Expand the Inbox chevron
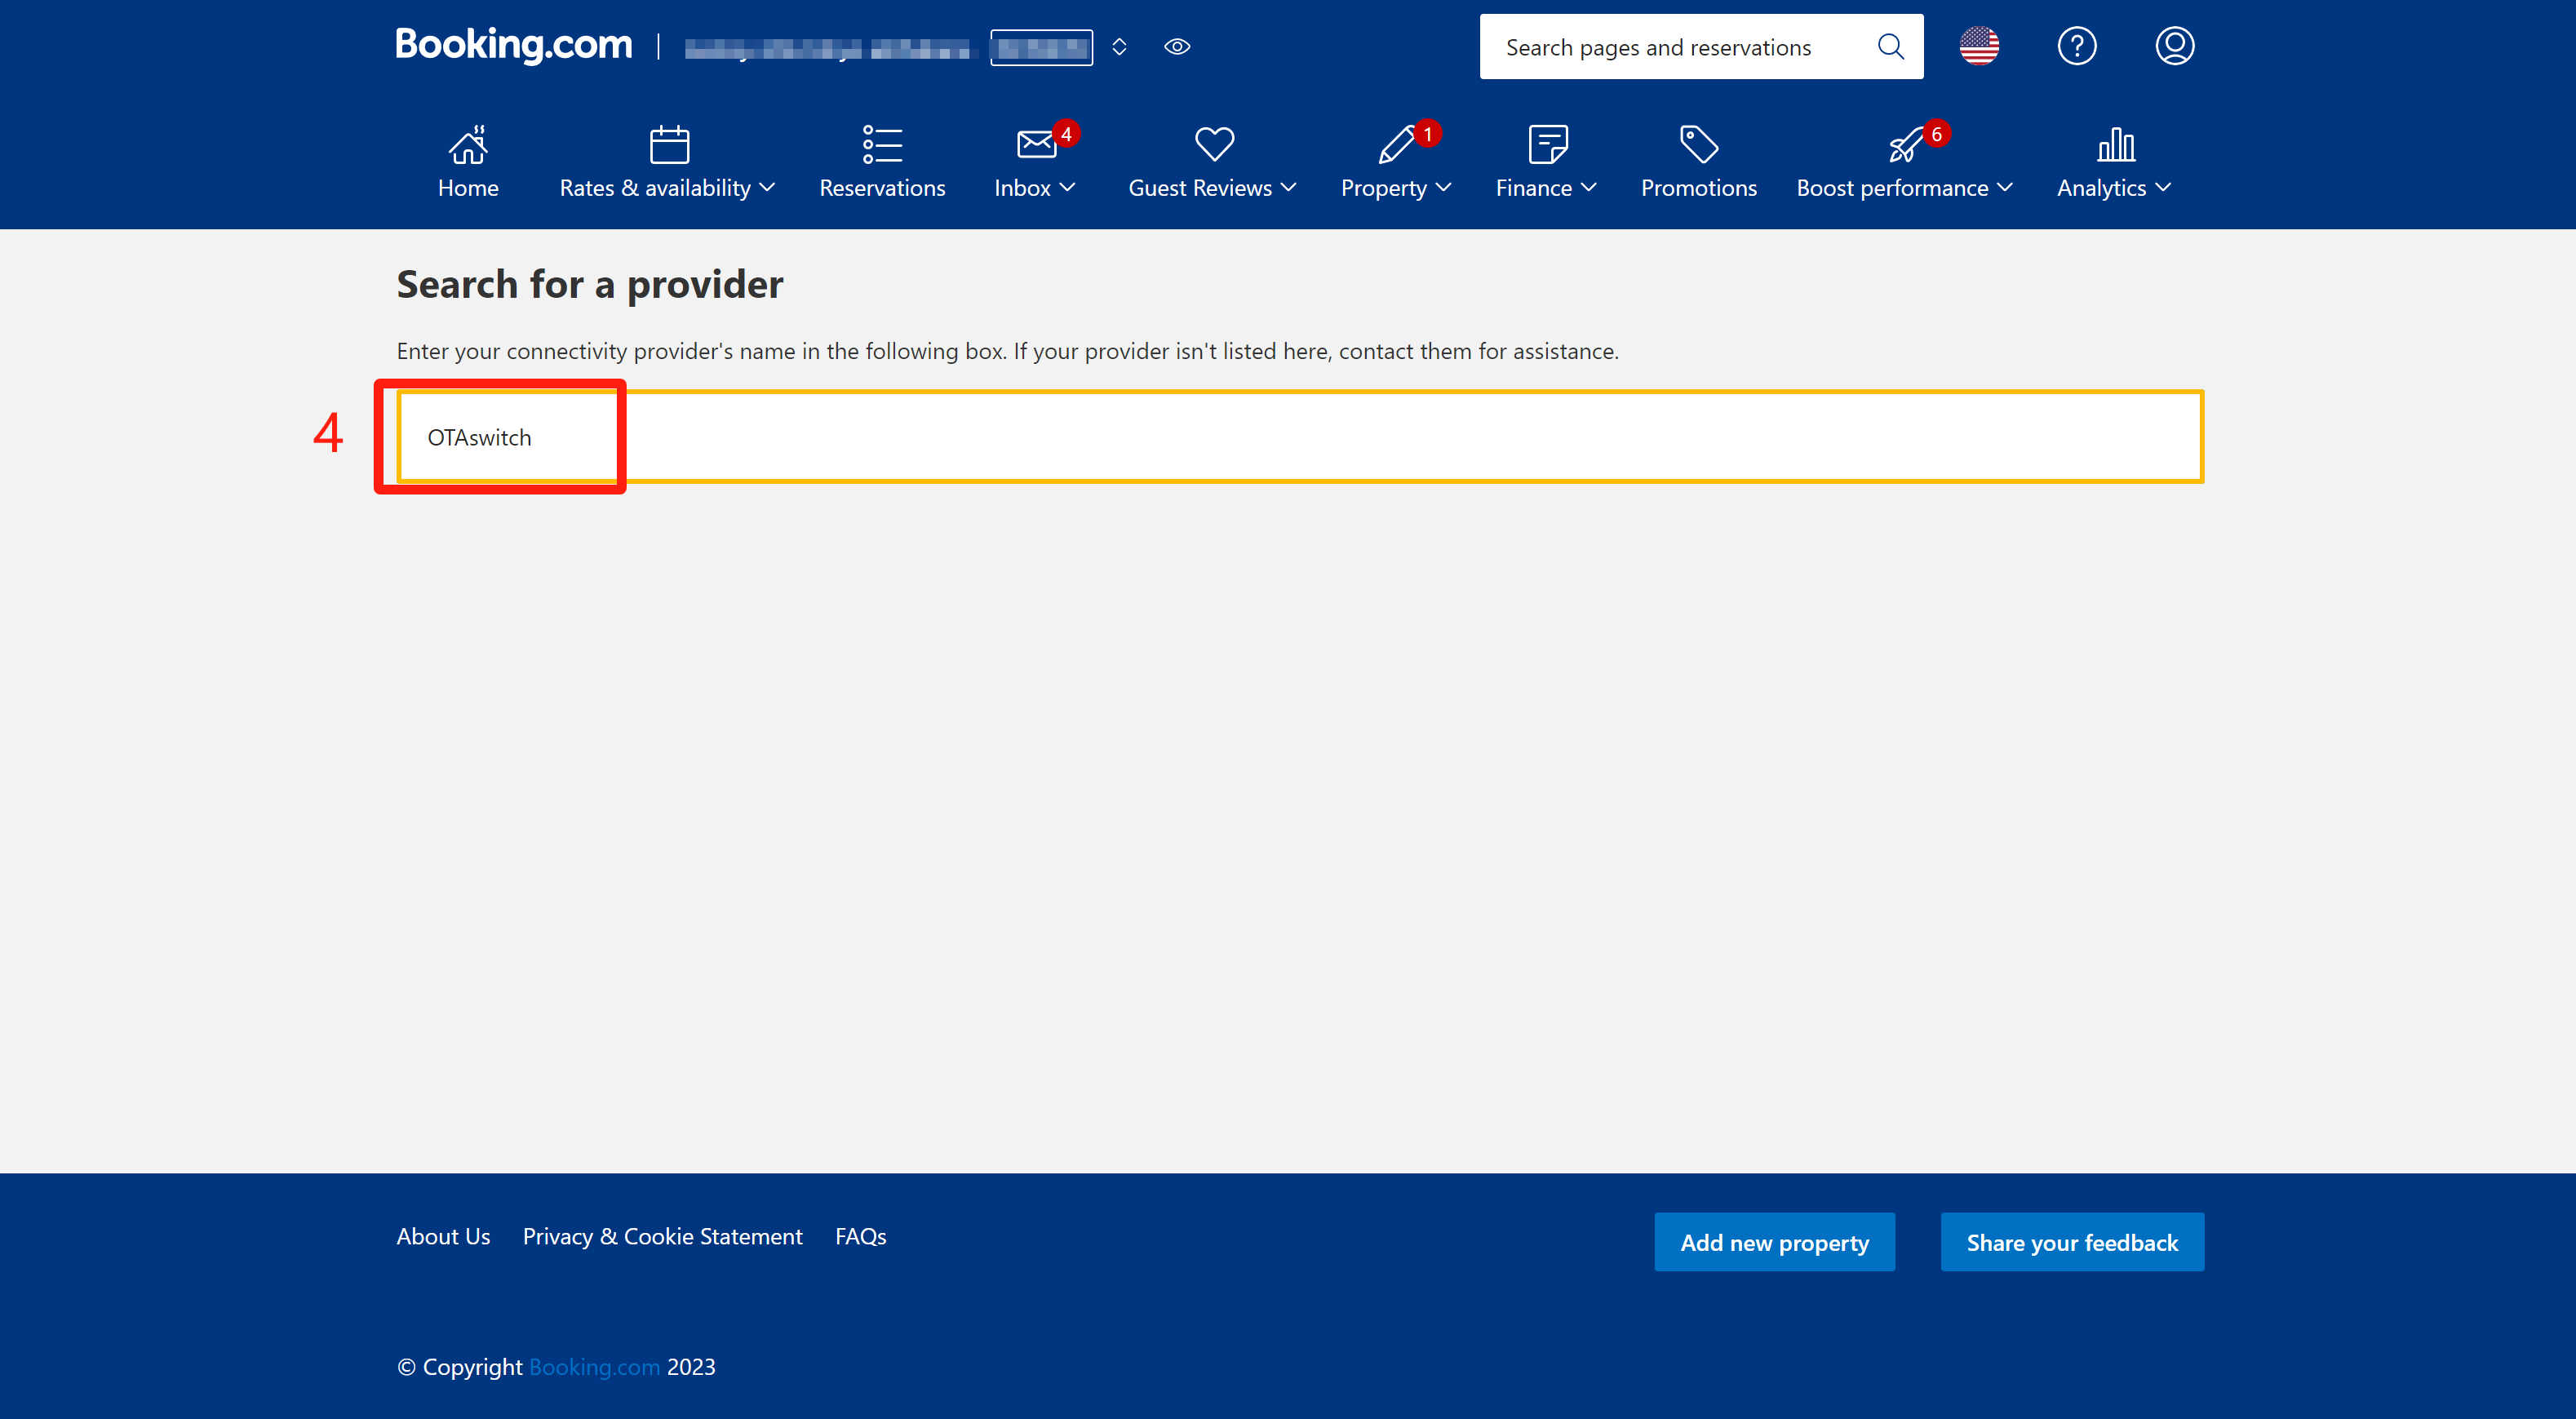The height and width of the screenshot is (1419, 2576). click(1067, 188)
